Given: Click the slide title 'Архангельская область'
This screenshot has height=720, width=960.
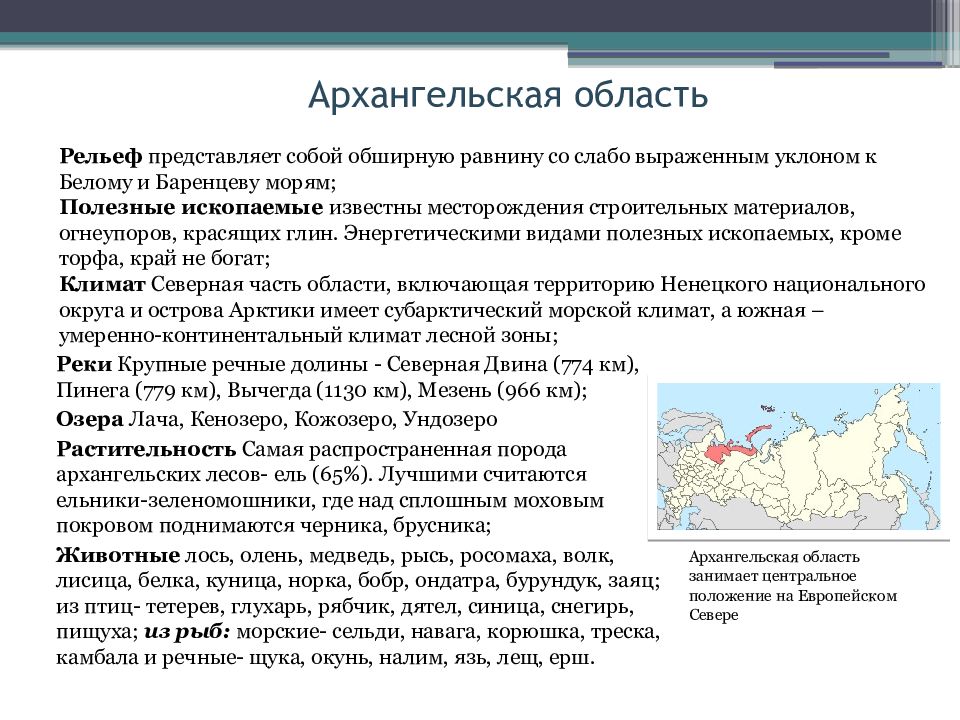Looking at the screenshot, I should (x=508, y=96).
